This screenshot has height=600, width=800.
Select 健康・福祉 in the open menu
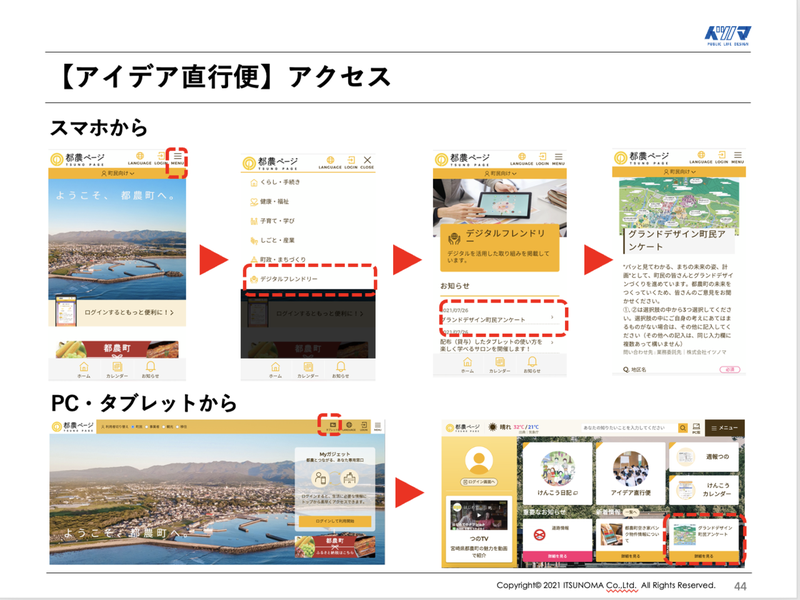[x=269, y=202]
